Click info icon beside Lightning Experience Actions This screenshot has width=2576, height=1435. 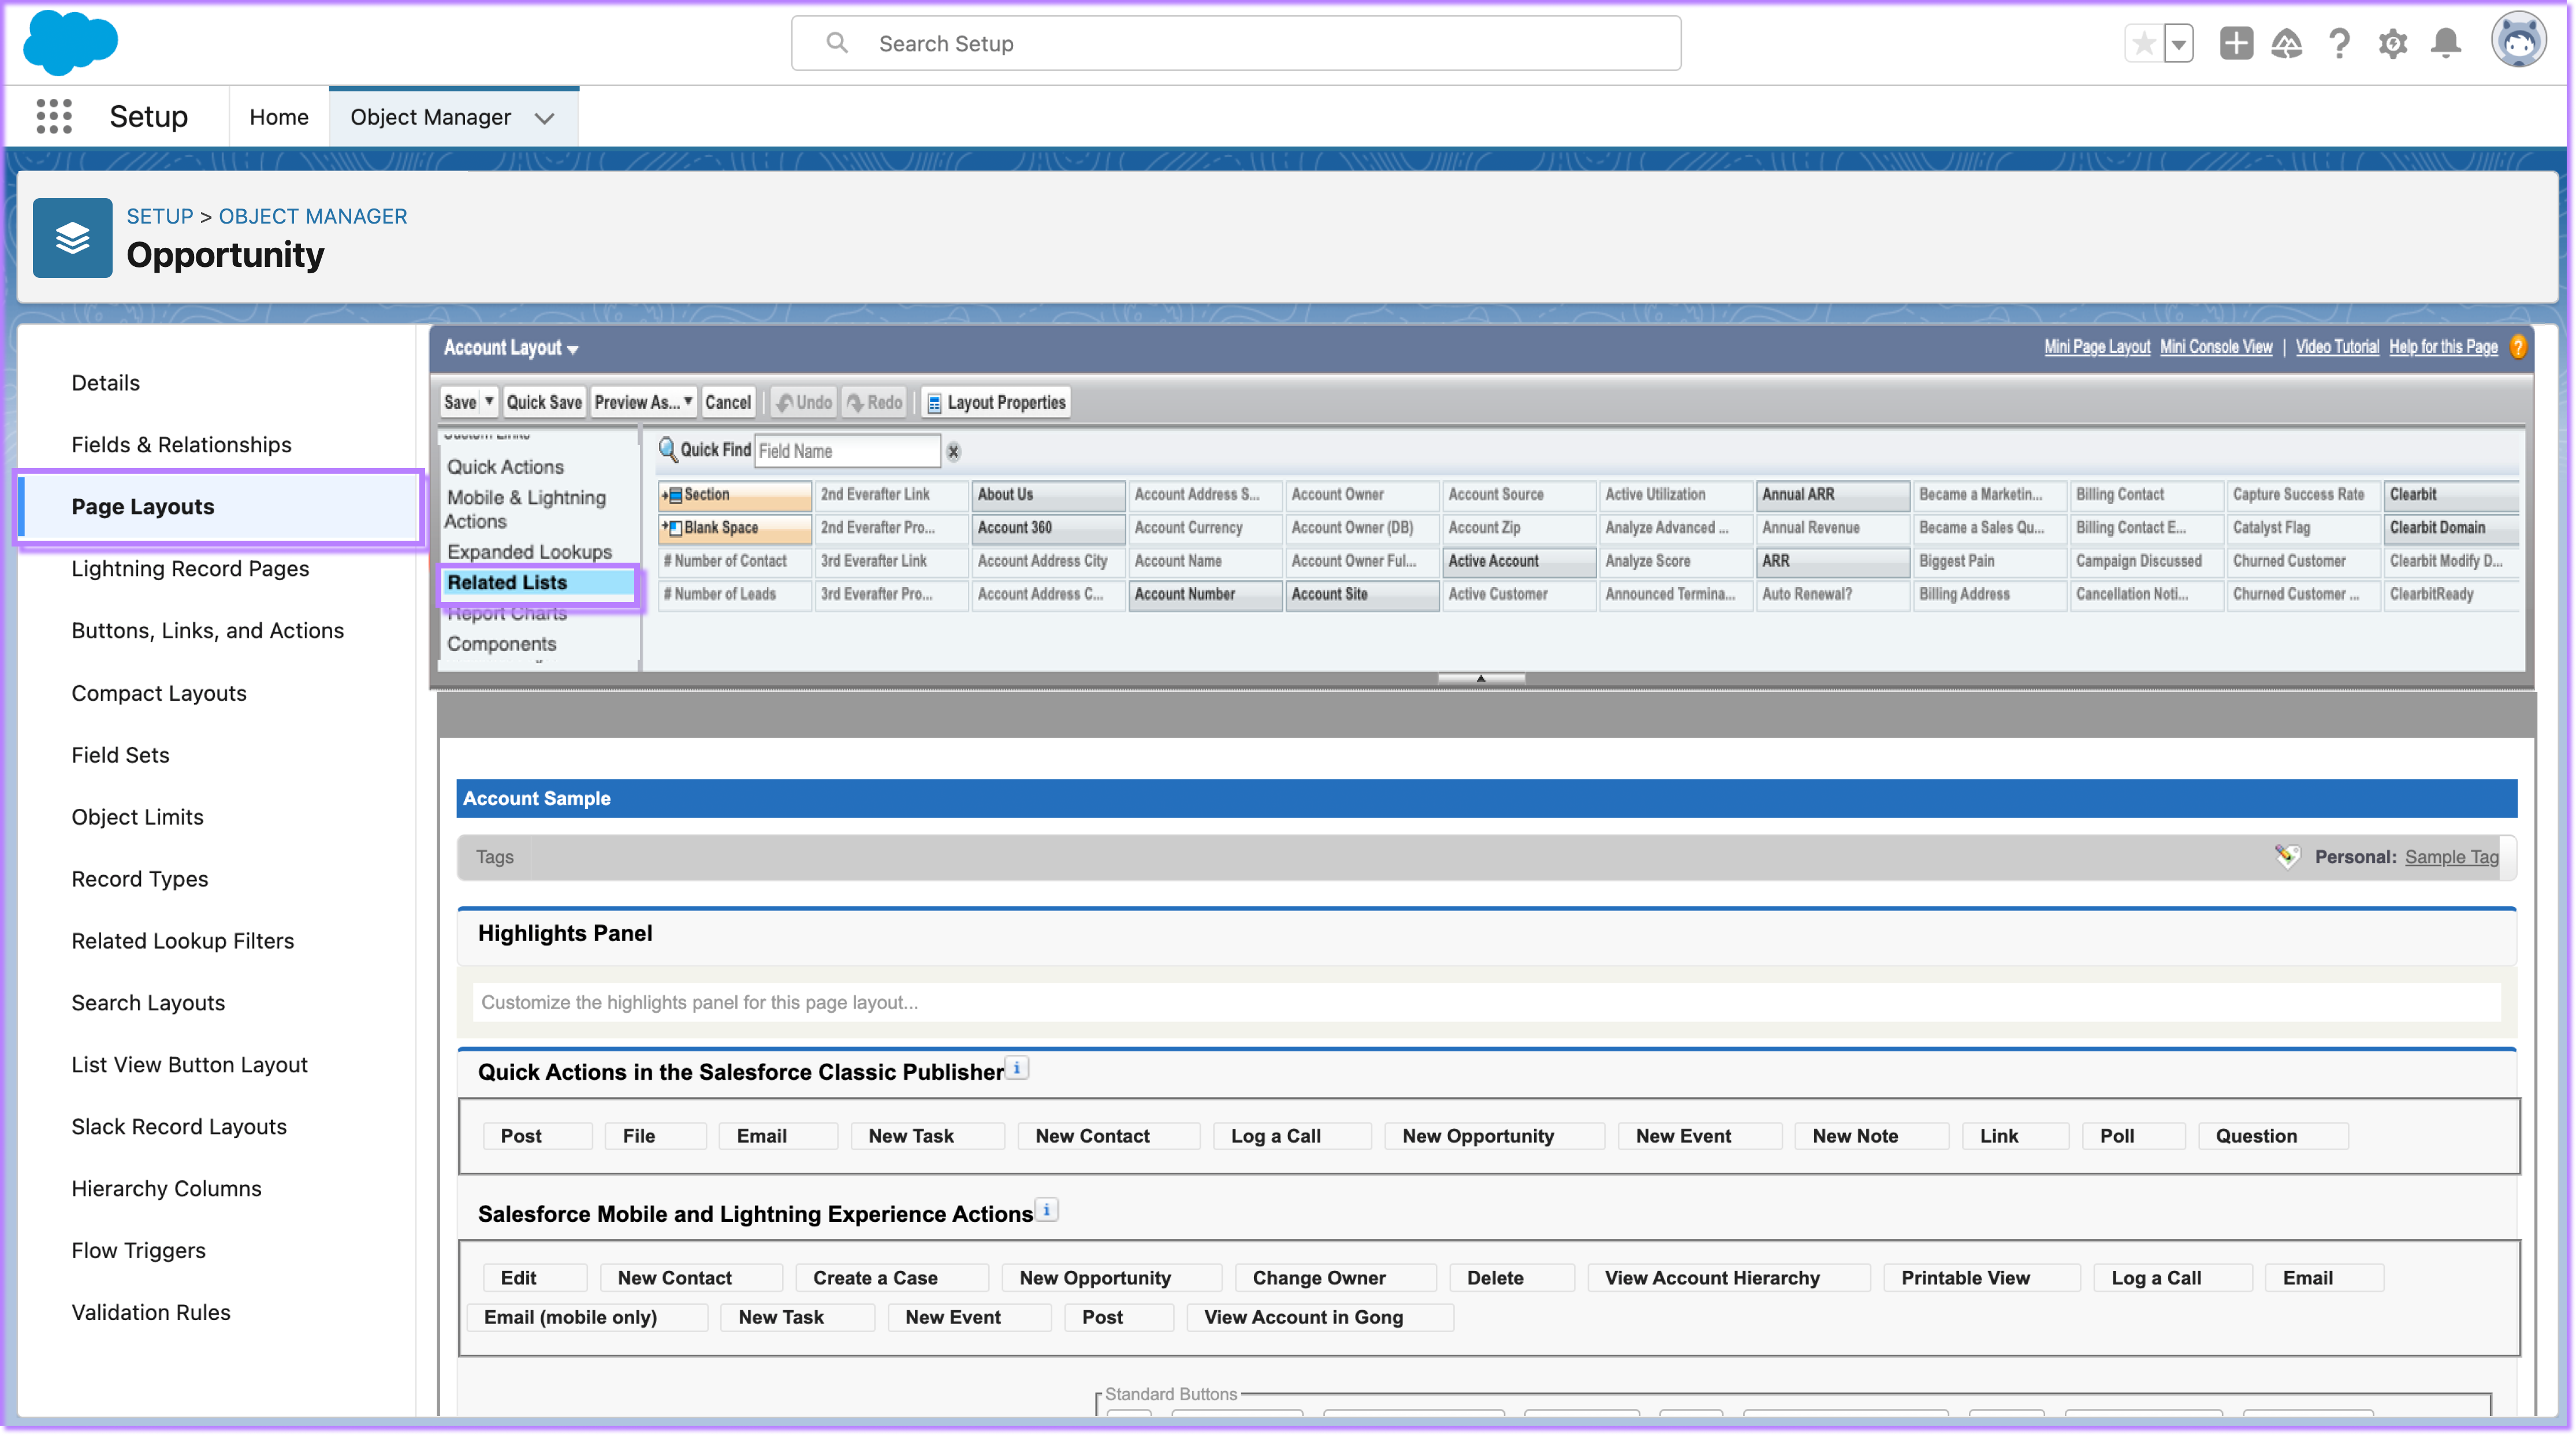[1046, 1210]
